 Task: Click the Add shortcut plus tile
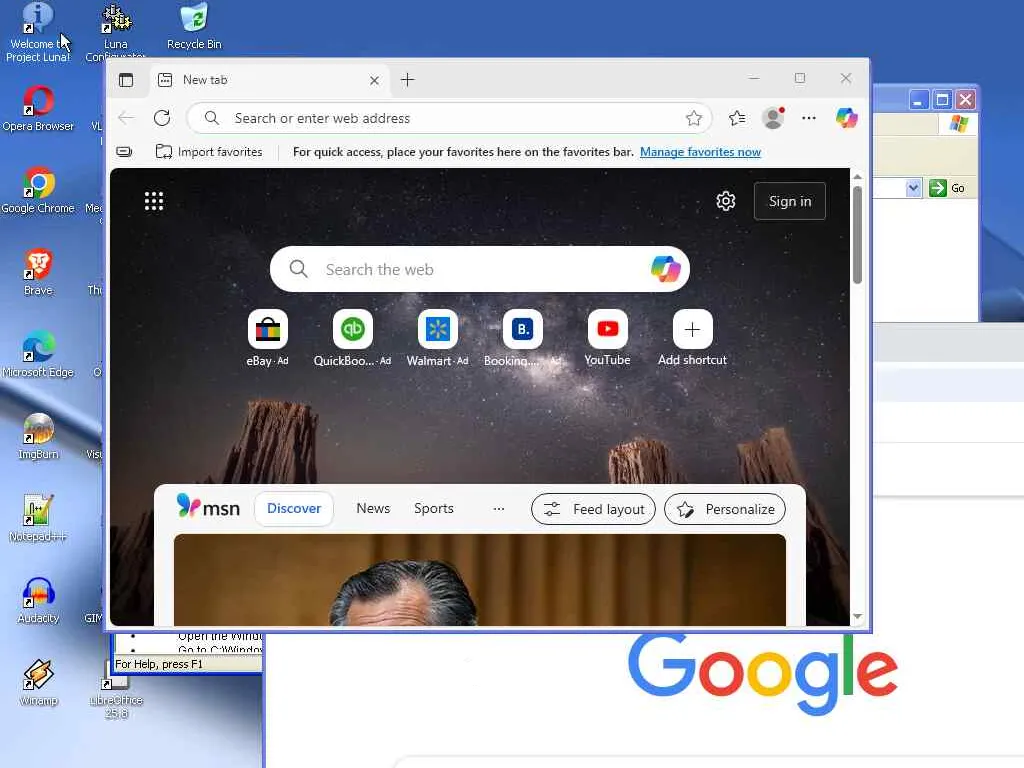coord(692,329)
